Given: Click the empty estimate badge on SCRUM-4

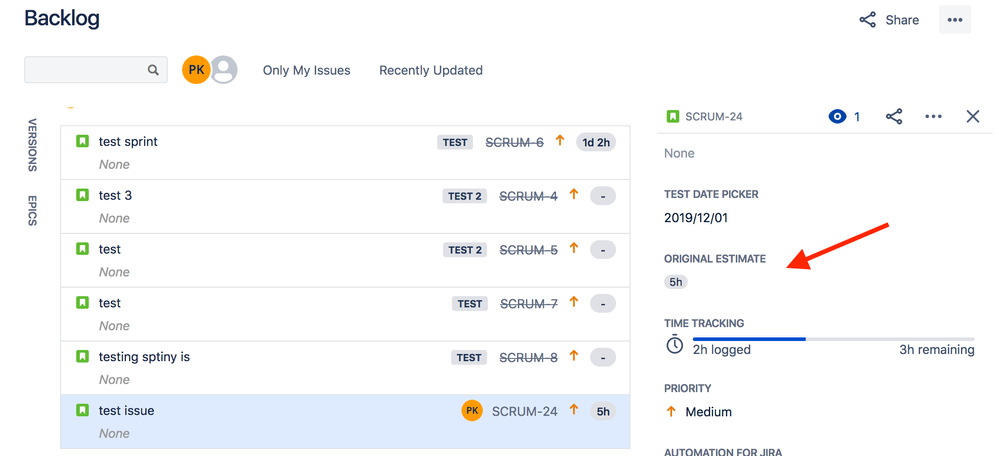Looking at the screenshot, I should click(x=603, y=196).
